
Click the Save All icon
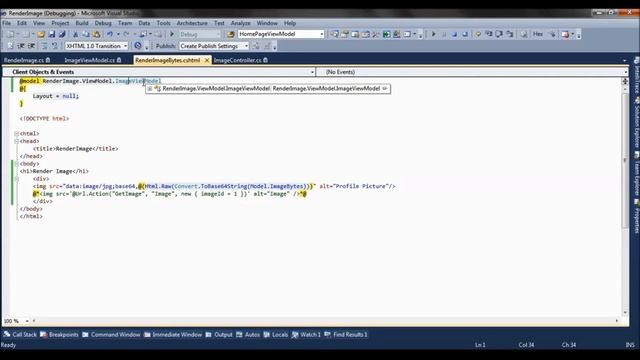(62, 34)
